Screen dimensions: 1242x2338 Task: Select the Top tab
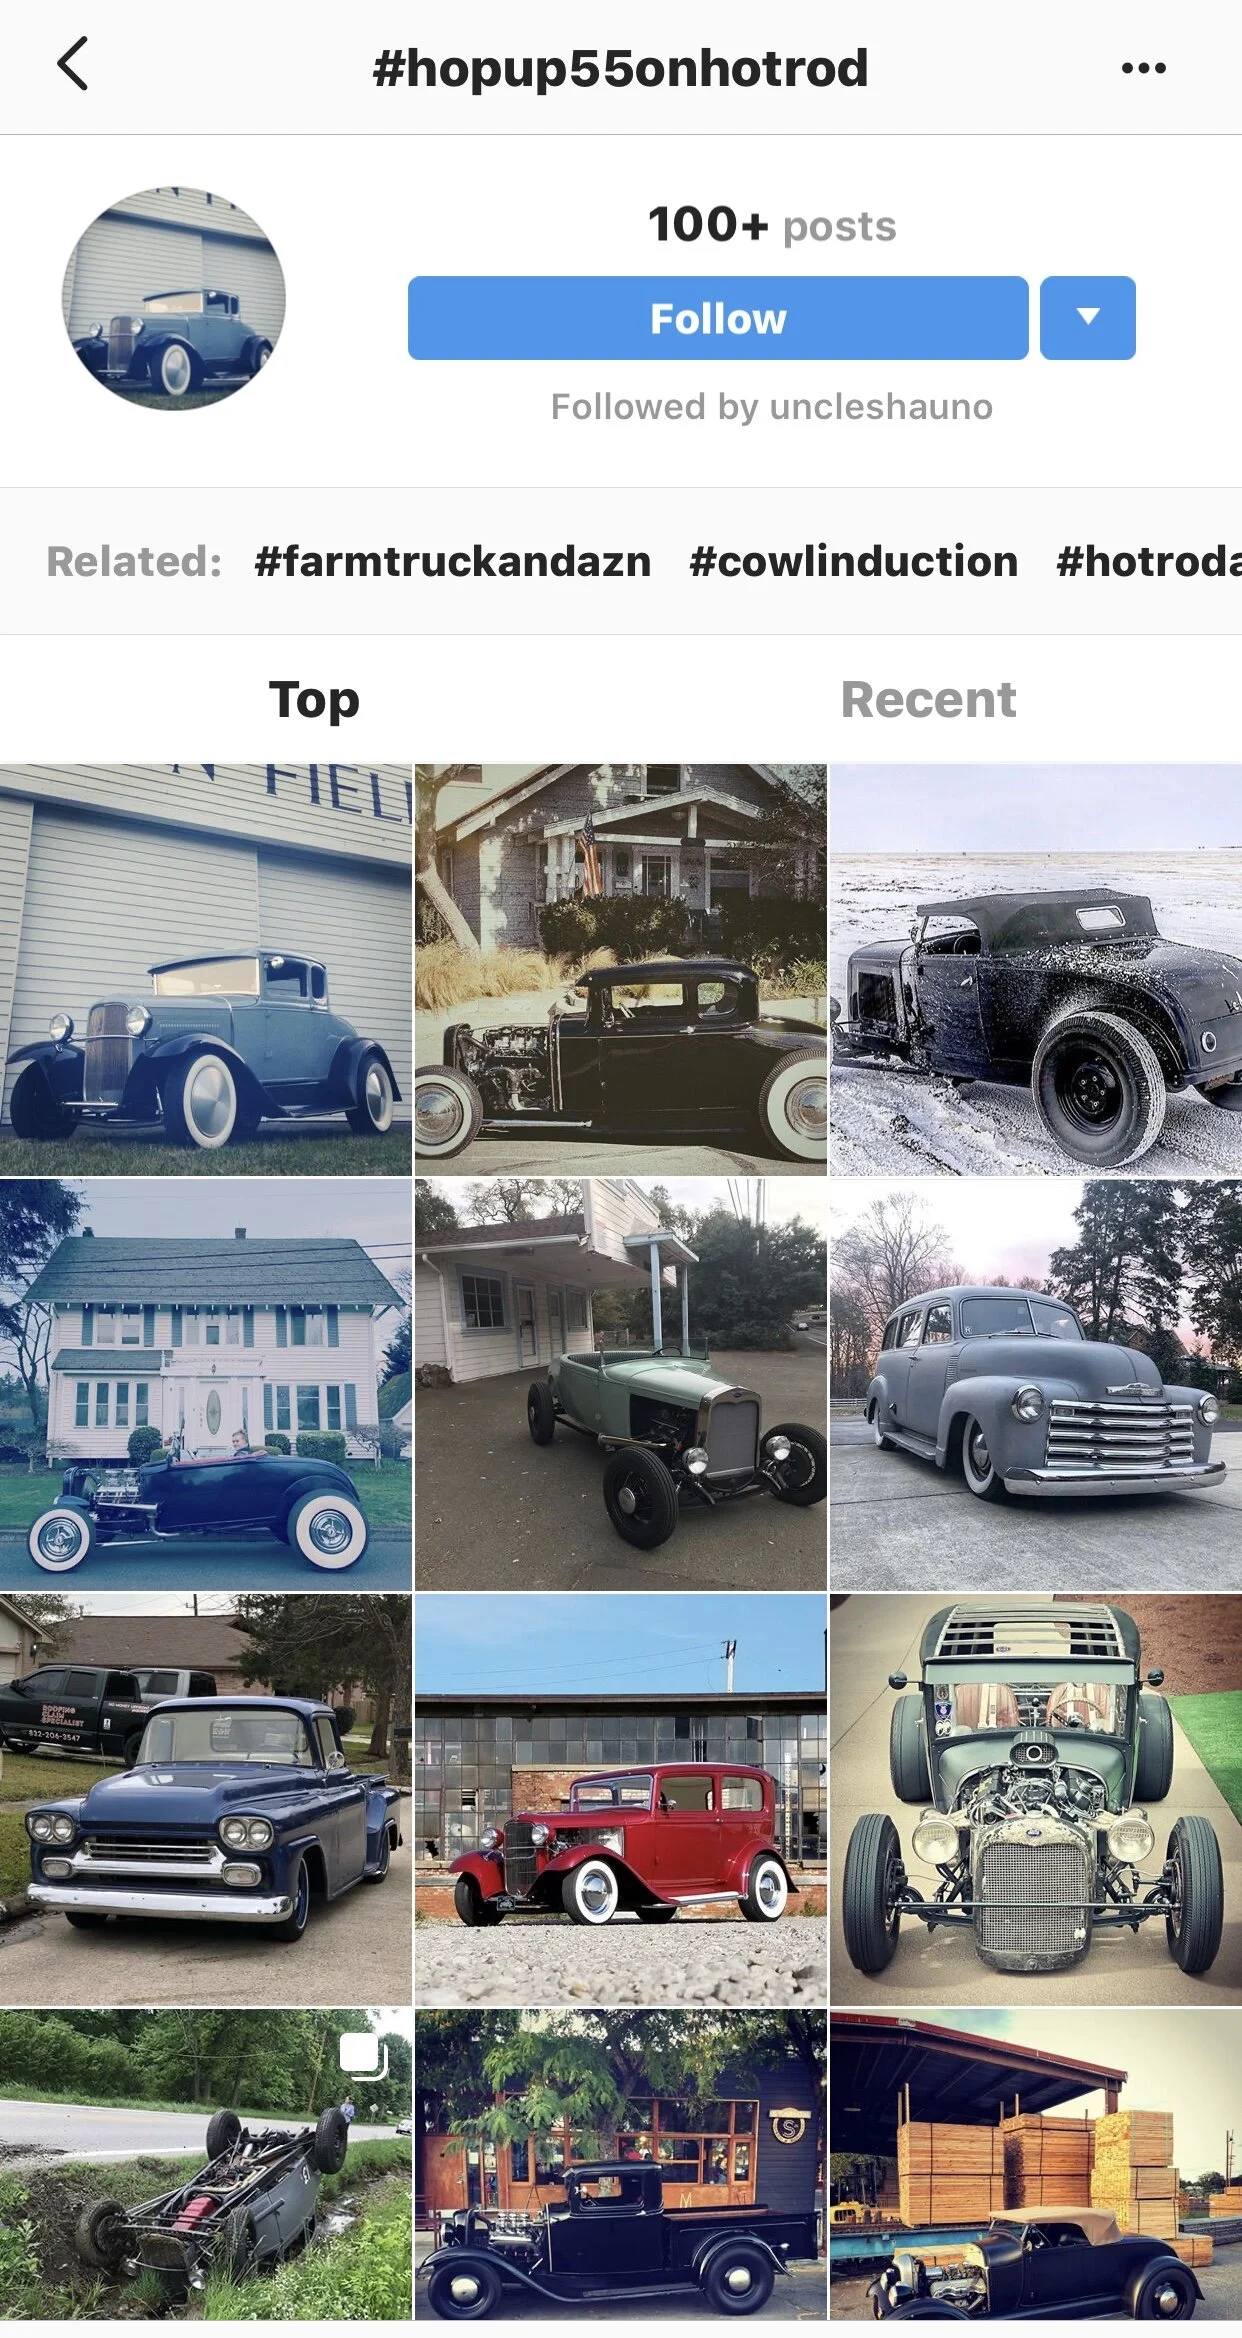(x=314, y=699)
